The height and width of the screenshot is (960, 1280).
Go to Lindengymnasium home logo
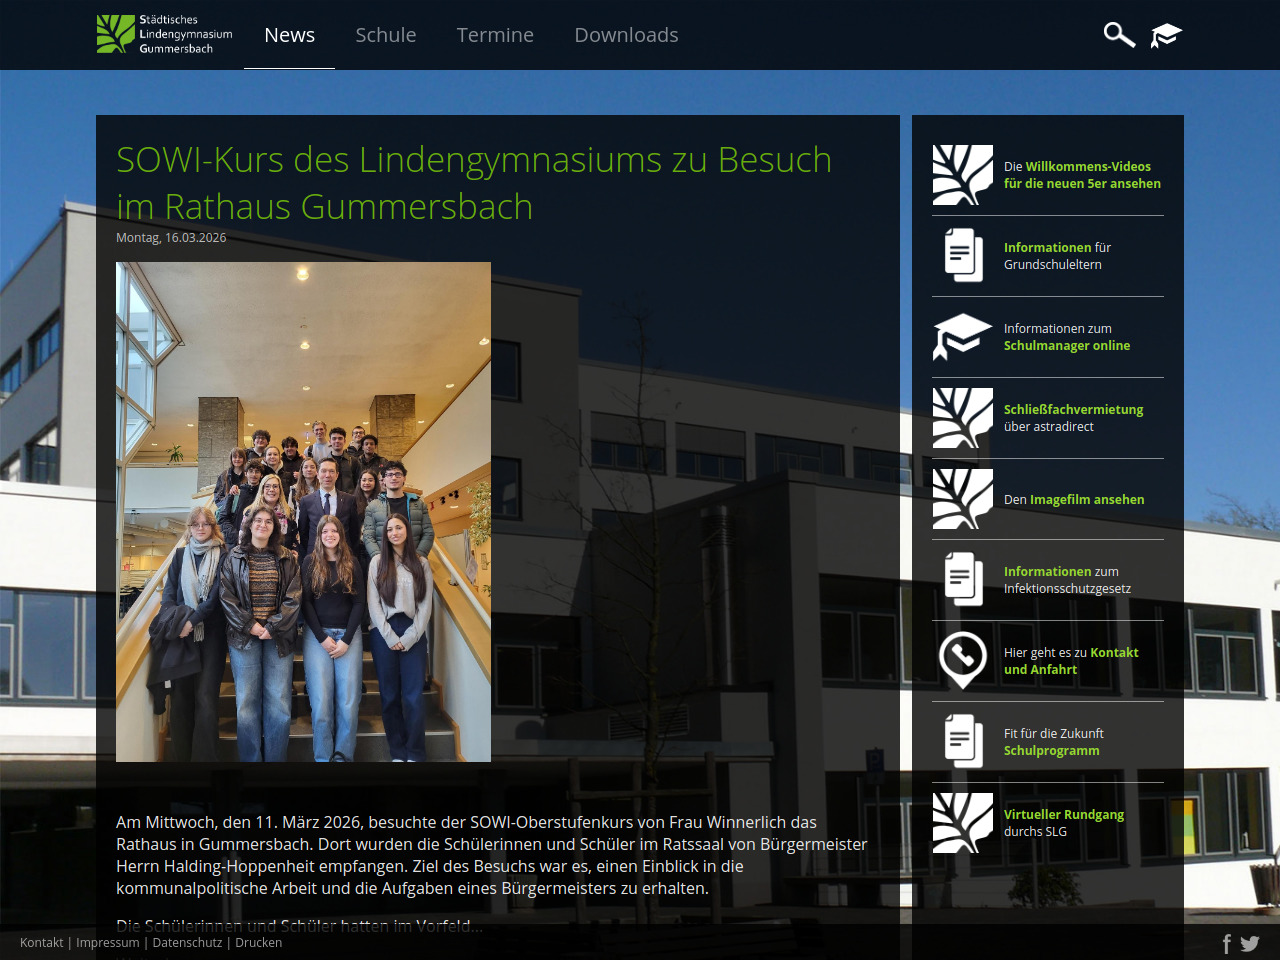click(165, 34)
